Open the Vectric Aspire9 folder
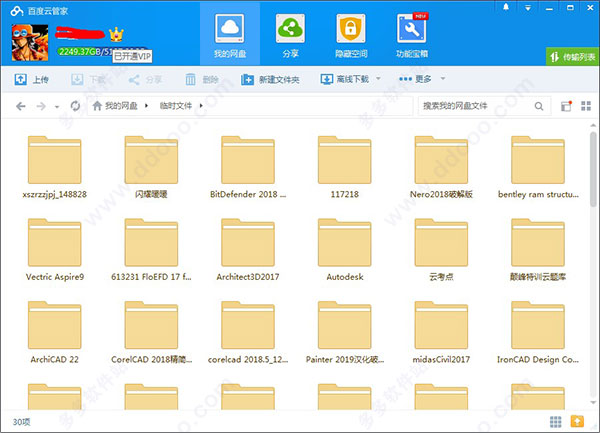Image resolution: width=600 pixels, height=433 pixels. pyautogui.click(x=54, y=250)
